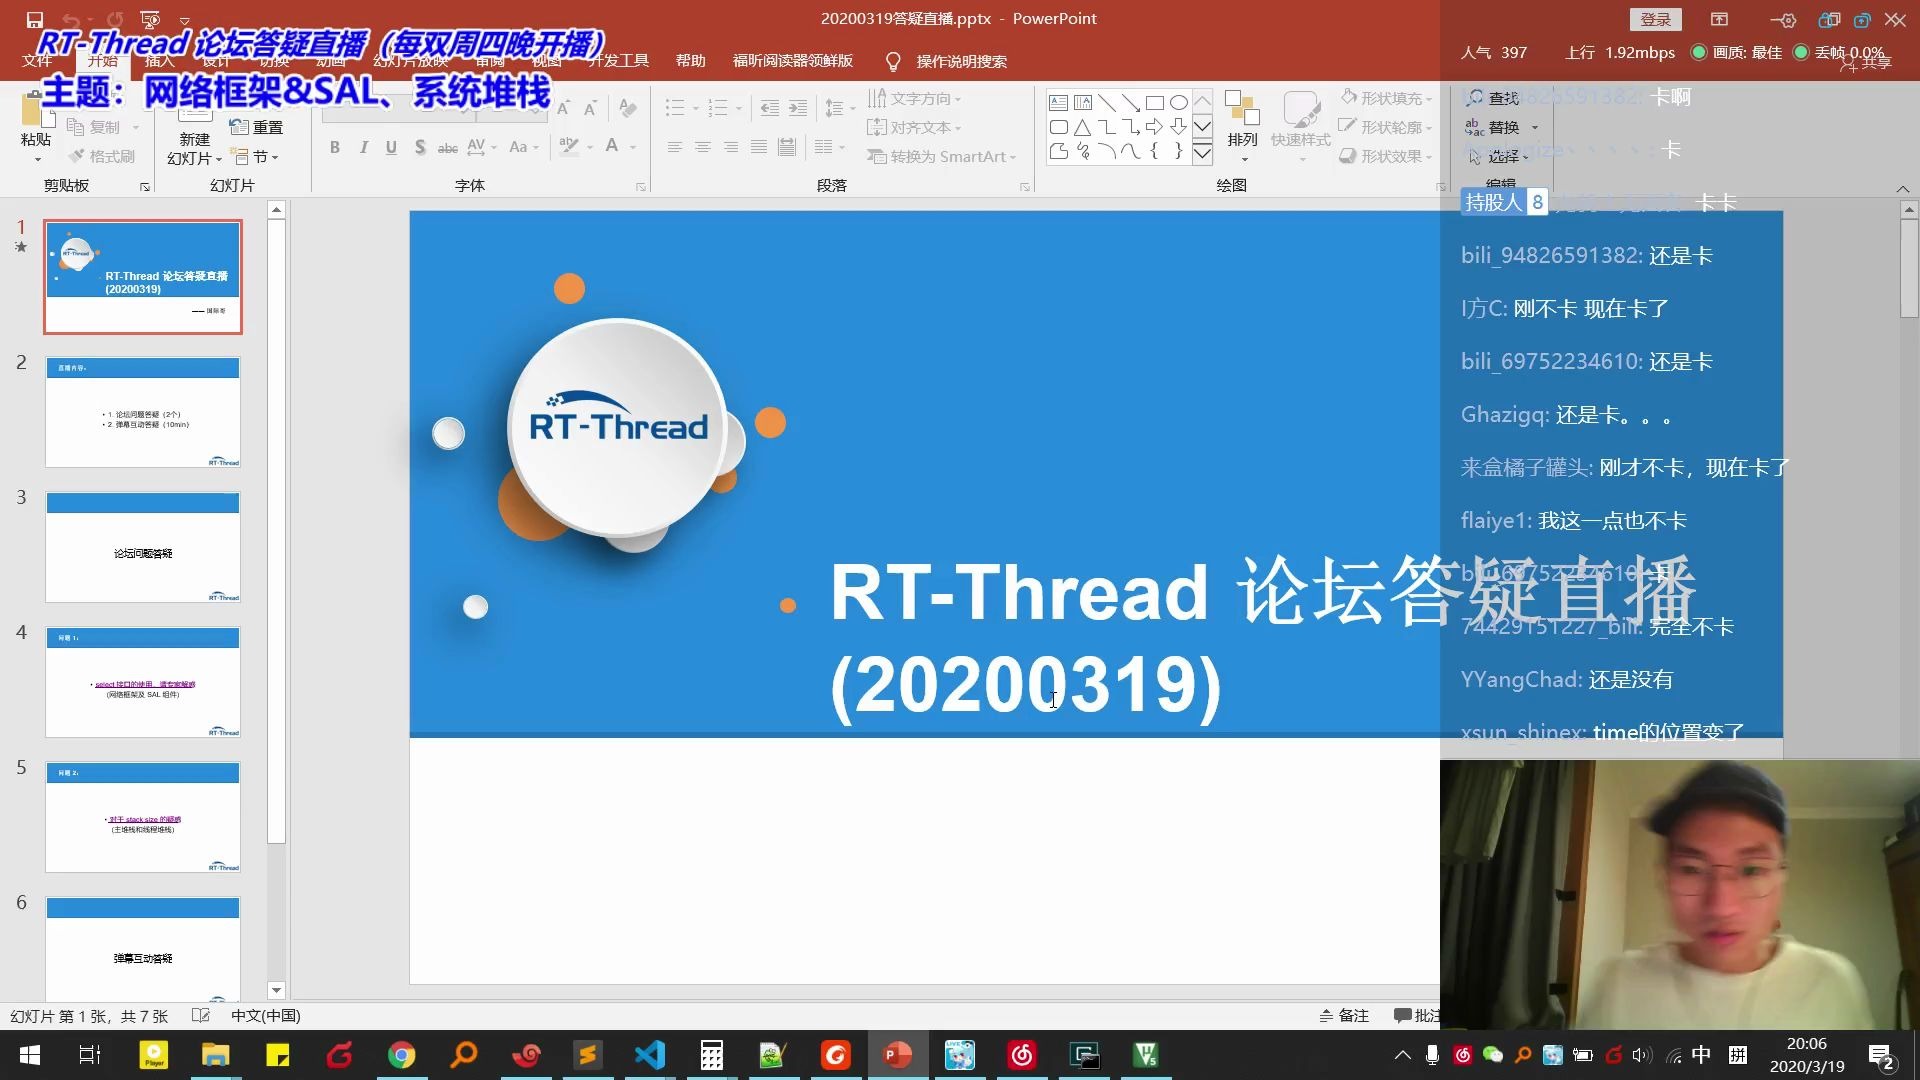Click the 格式刷 format painter button

tap(101, 157)
